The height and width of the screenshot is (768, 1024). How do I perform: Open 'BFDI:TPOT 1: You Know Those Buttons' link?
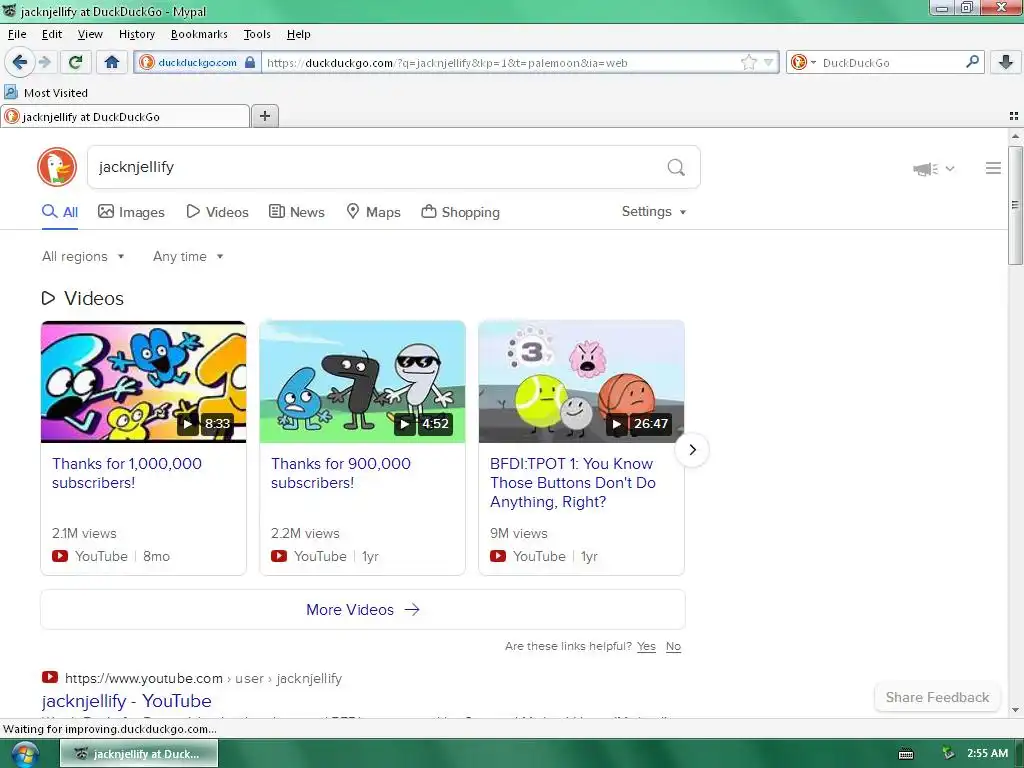click(573, 483)
